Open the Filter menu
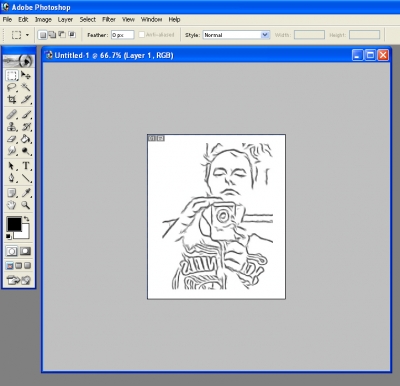 point(109,19)
